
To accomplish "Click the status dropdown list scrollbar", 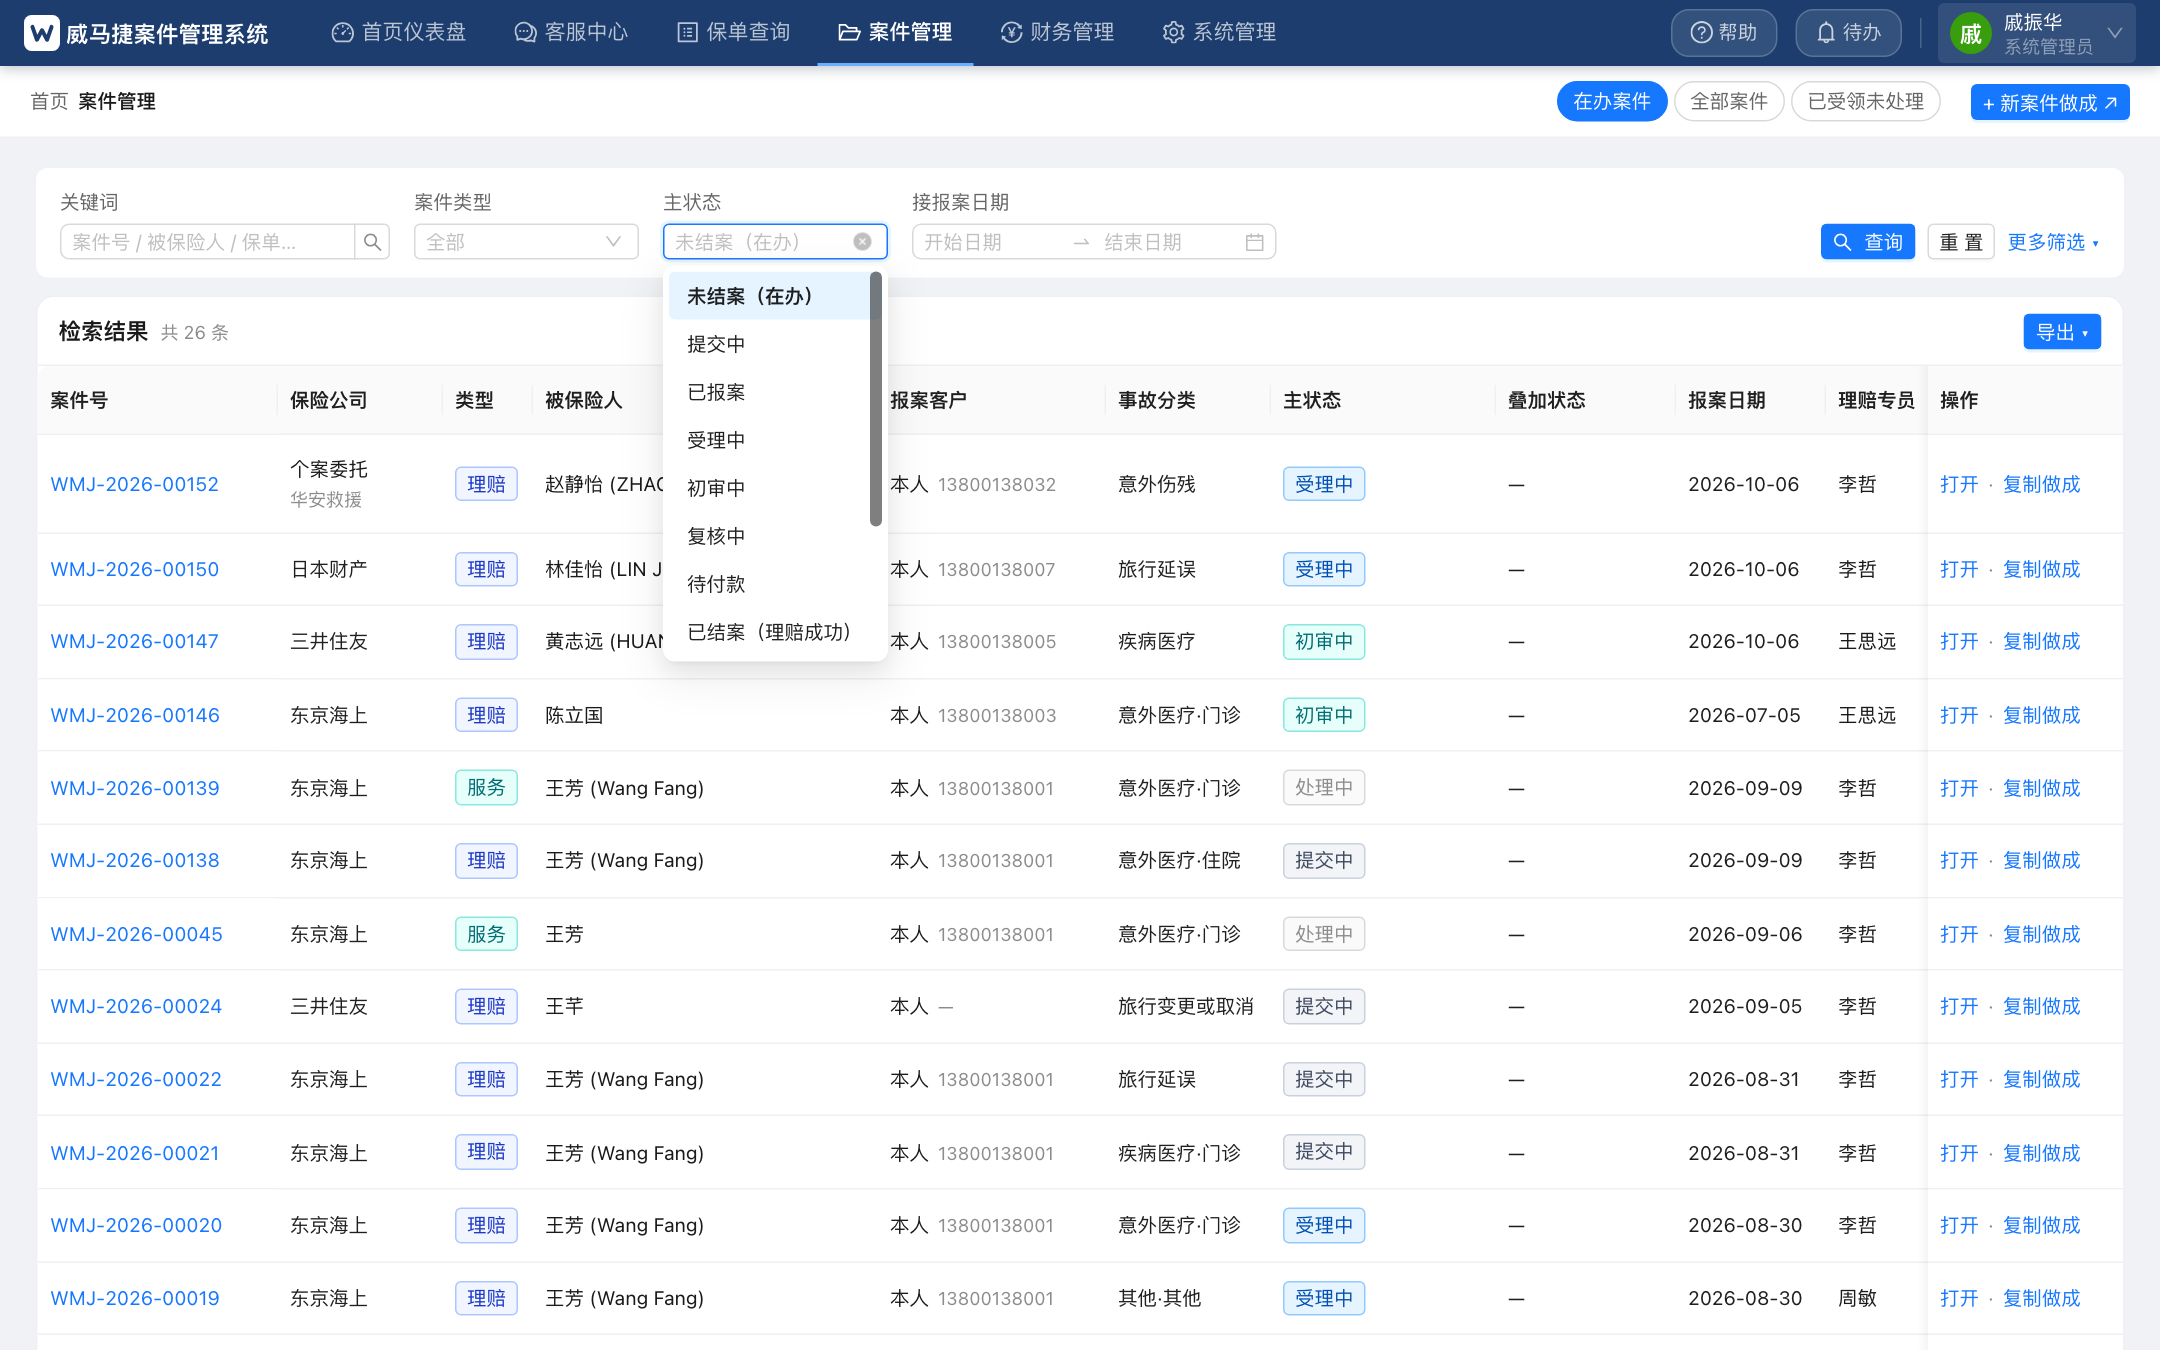I will 876,399.
